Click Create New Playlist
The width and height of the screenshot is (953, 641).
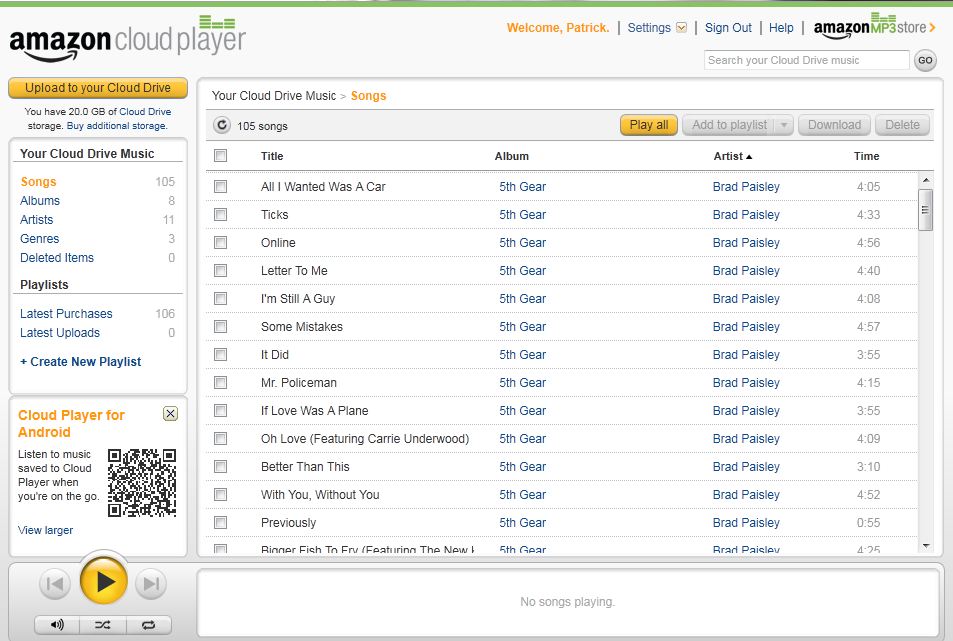click(x=81, y=362)
